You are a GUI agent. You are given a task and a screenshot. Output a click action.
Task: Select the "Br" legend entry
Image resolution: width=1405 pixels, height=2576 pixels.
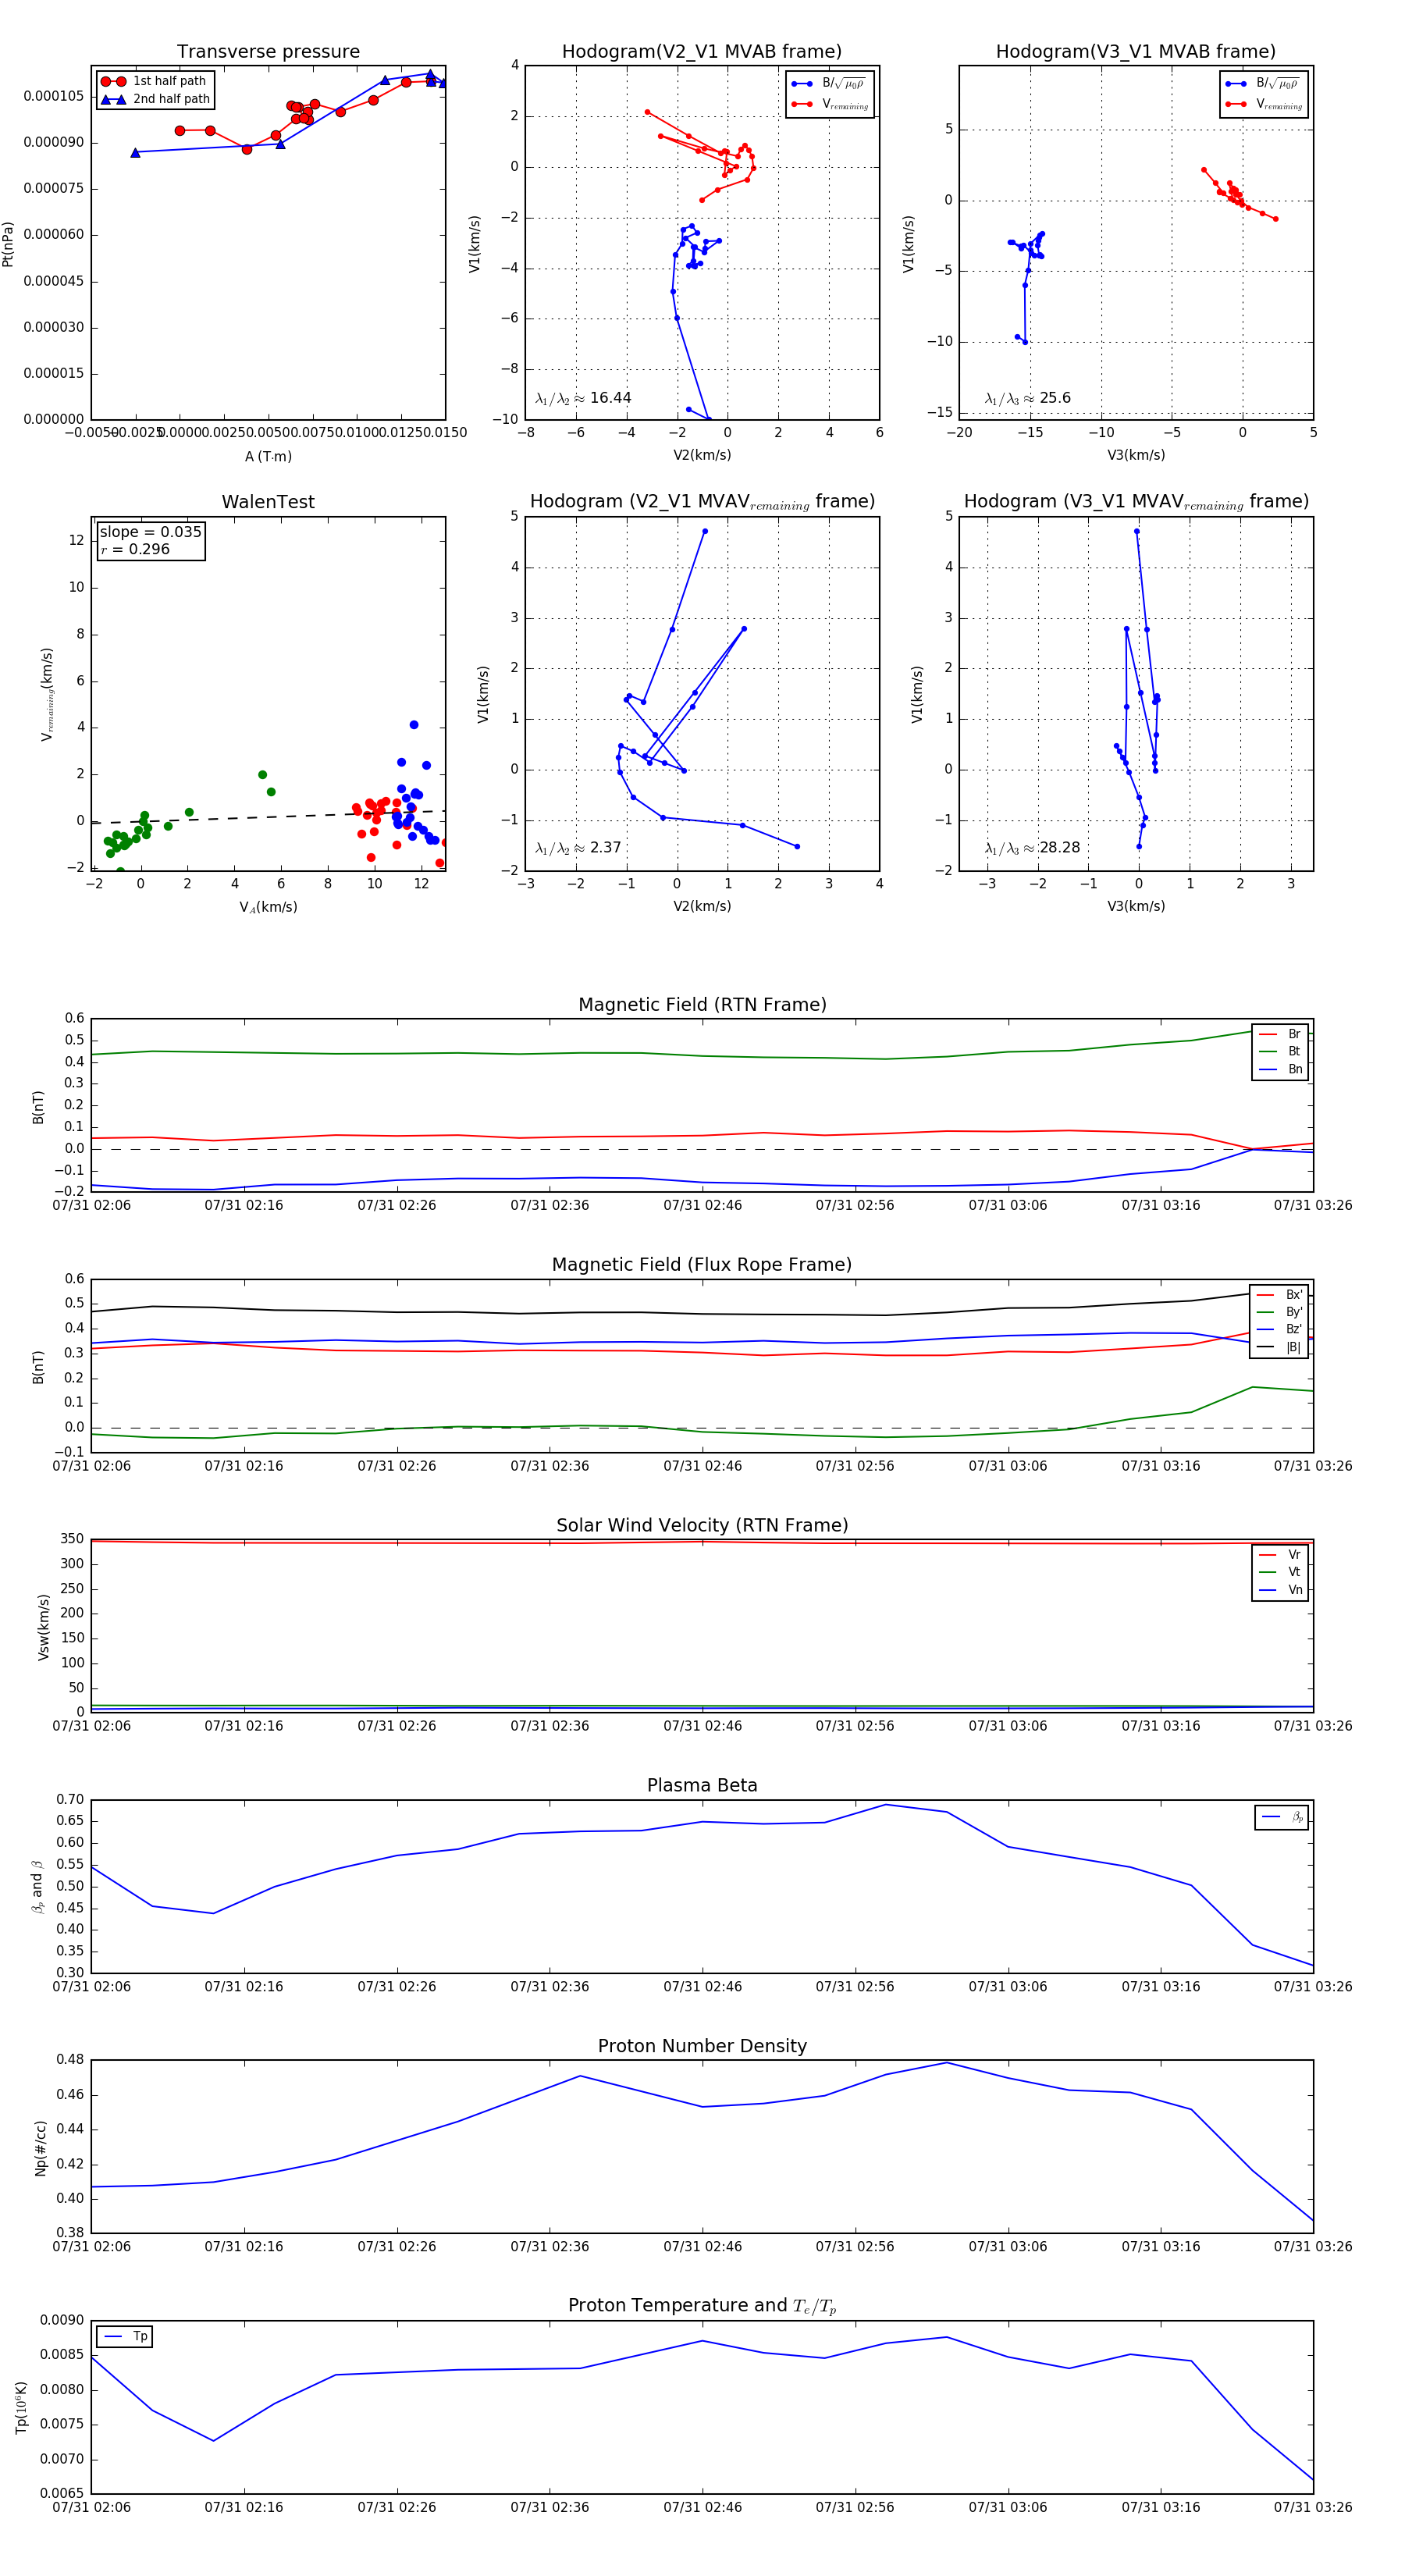[1280, 1034]
